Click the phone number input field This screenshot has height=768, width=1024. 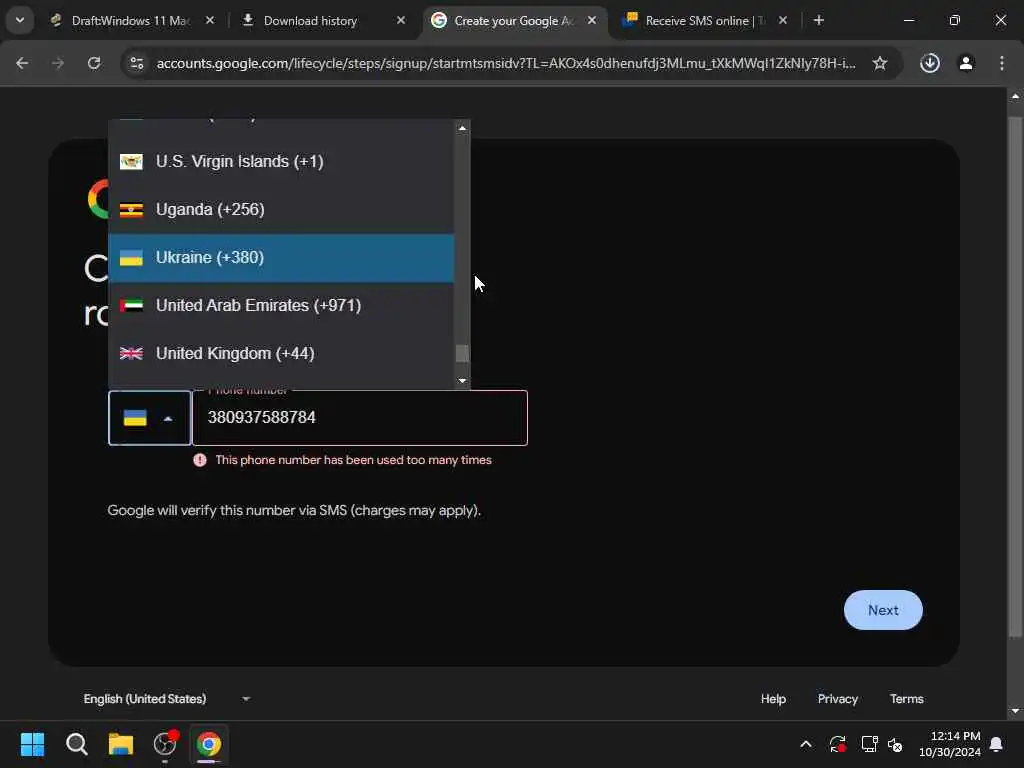pos(360,418)
